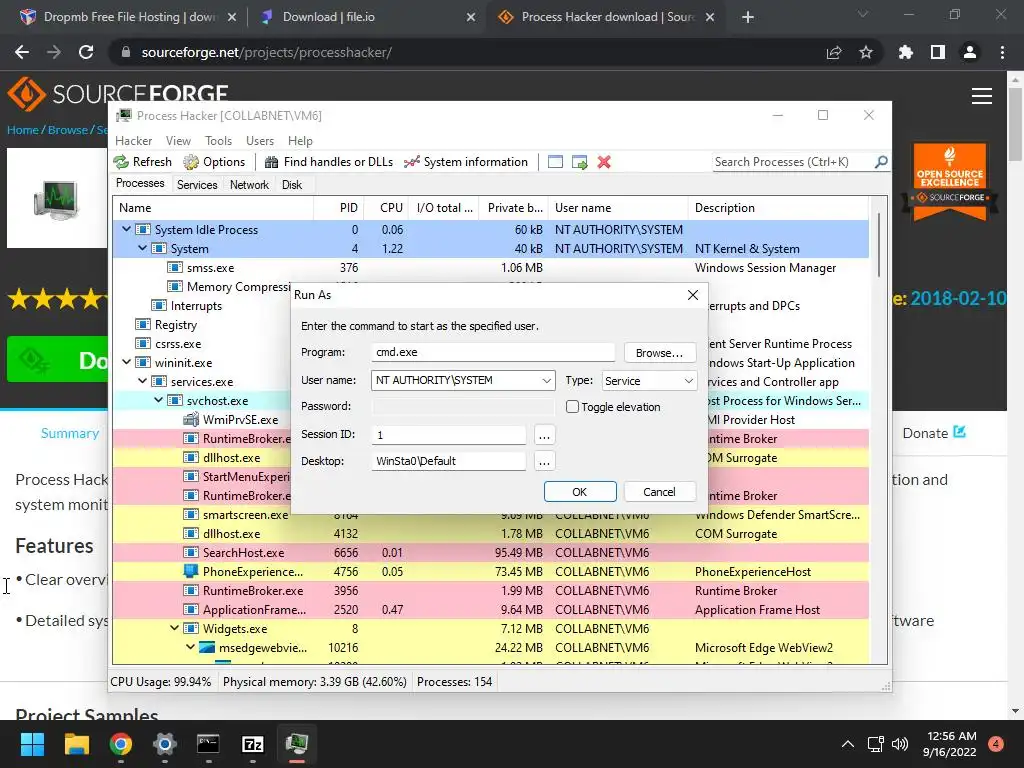Open the 7-Zip taskbar icon

click(x=253, y=744)
